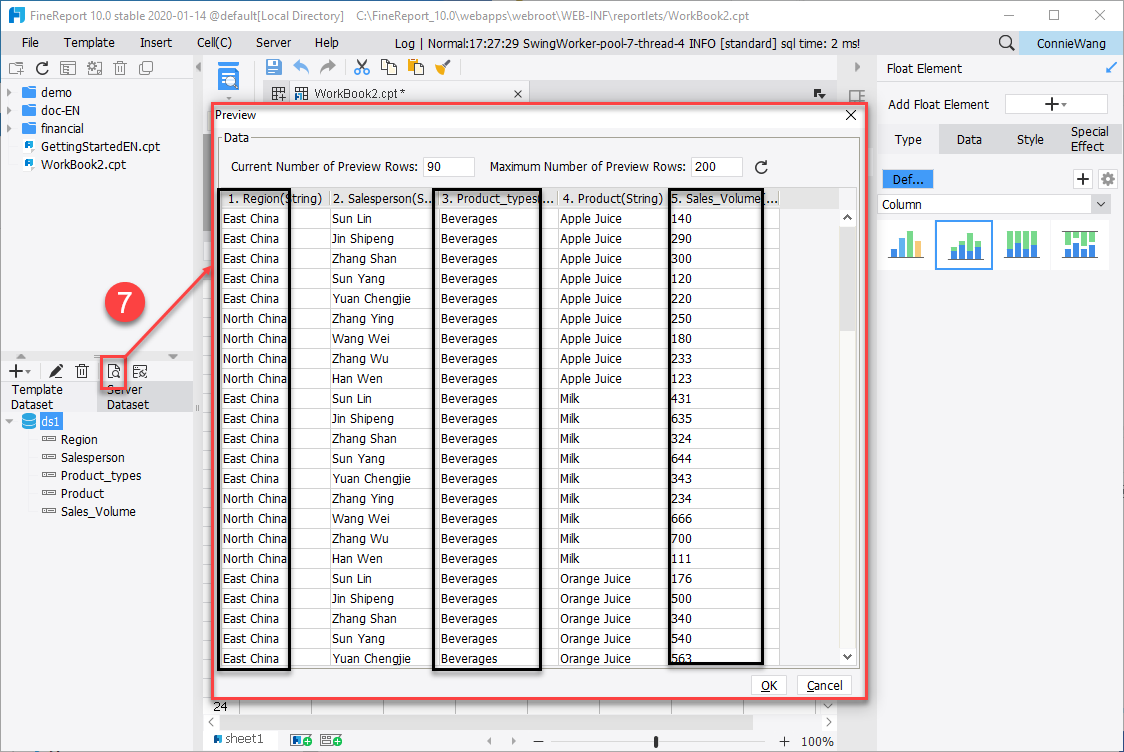This screenshot has height=752, width=1124.
Task: Collapse the ds1 dataset node
Action: point(9,422)
